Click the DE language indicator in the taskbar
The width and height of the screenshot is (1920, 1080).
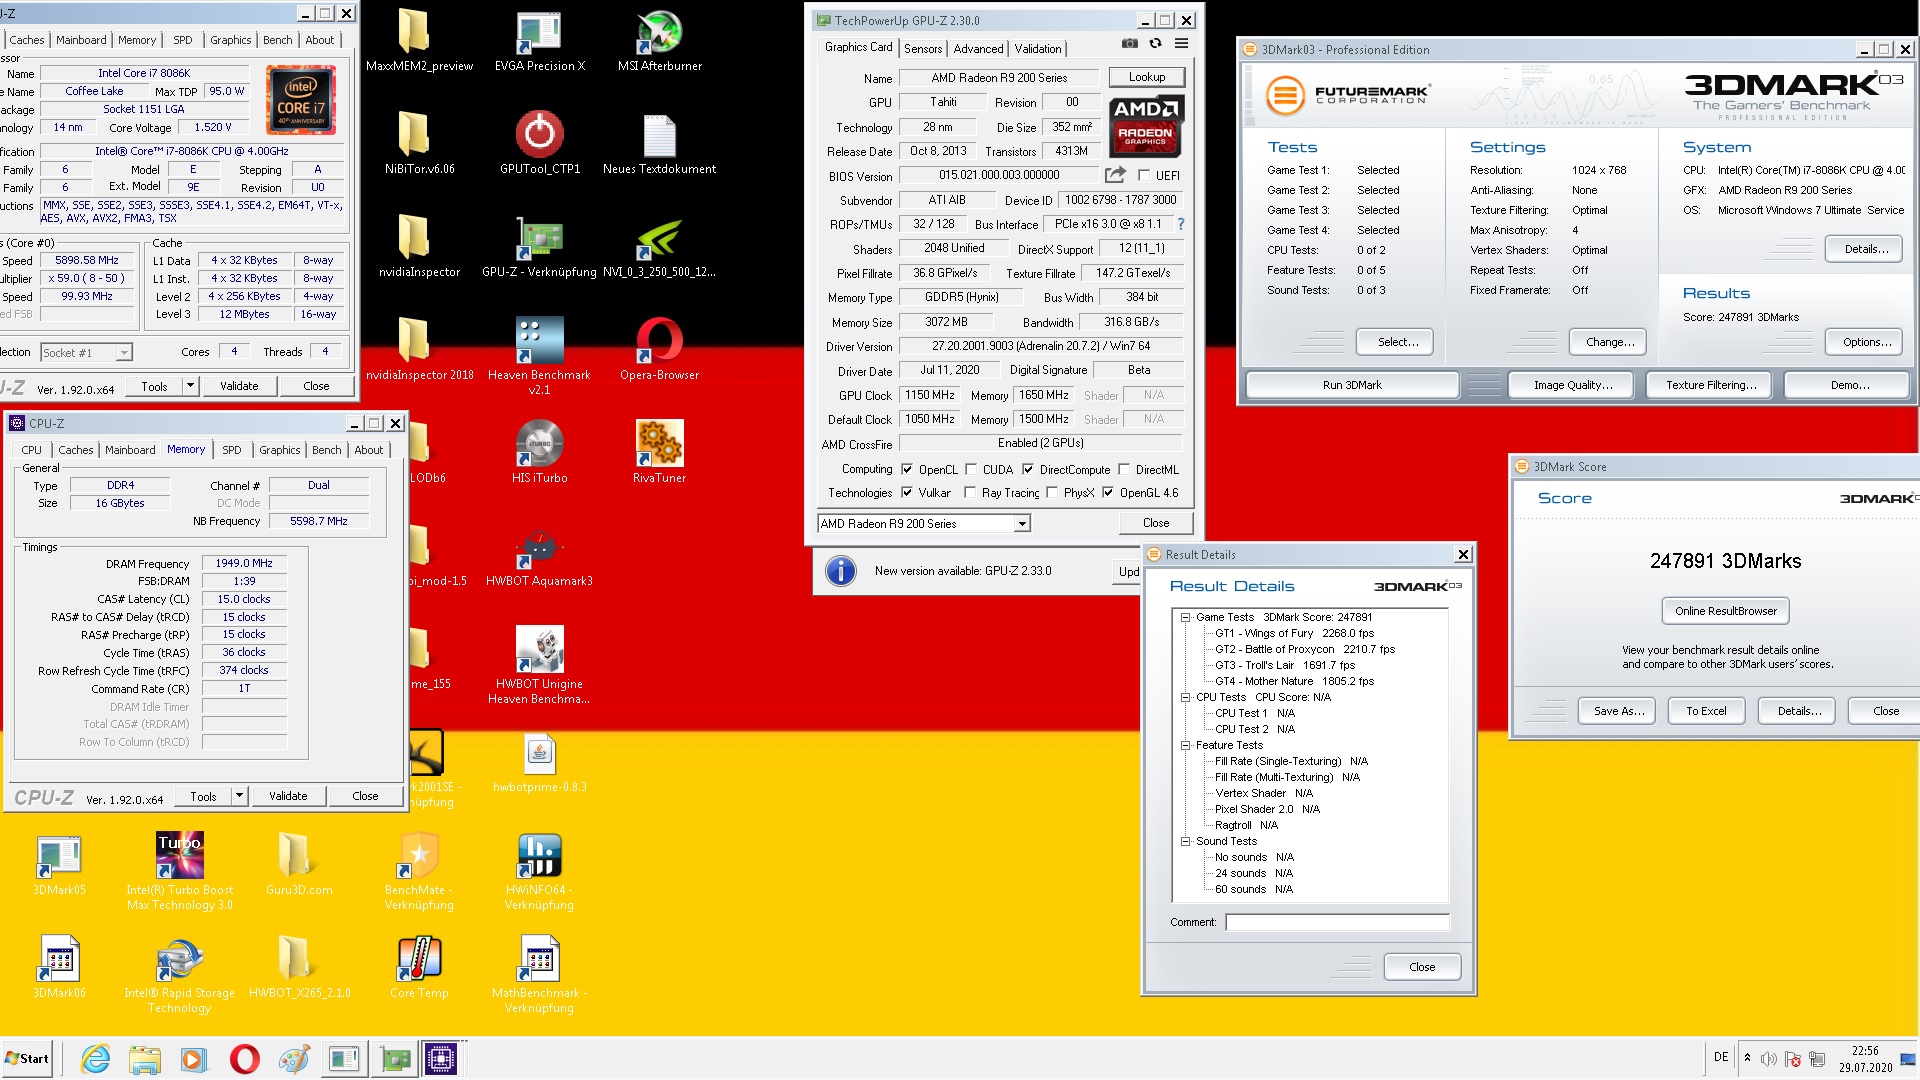(1720, 1057)
